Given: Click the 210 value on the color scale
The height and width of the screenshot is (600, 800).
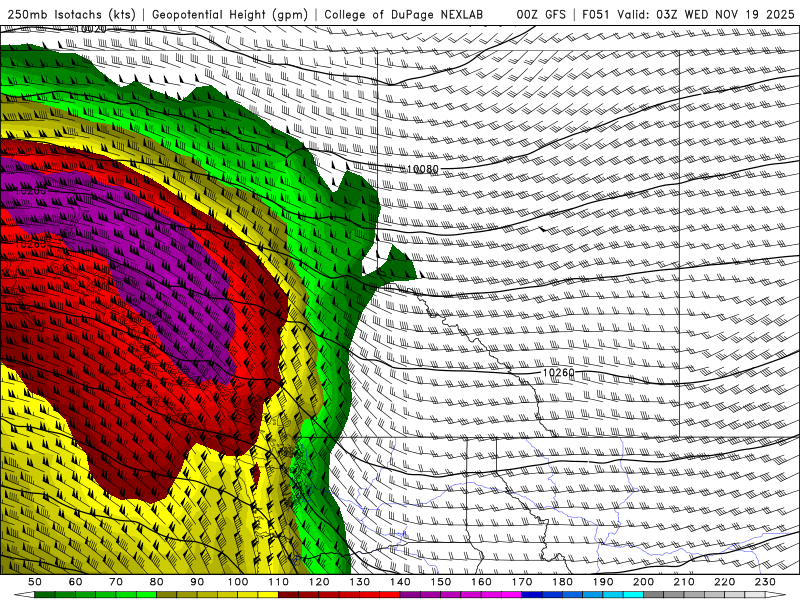Looking at the screenshot, I should [x=684, y=582].
